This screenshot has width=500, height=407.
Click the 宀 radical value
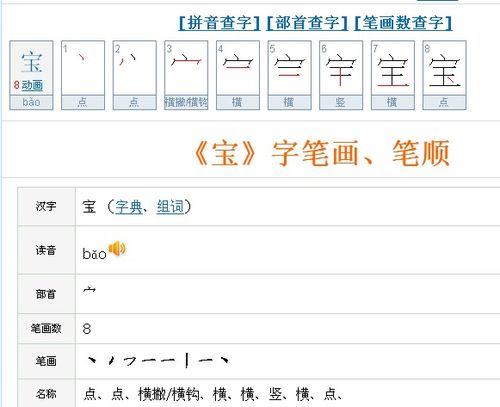click(89, 290)
